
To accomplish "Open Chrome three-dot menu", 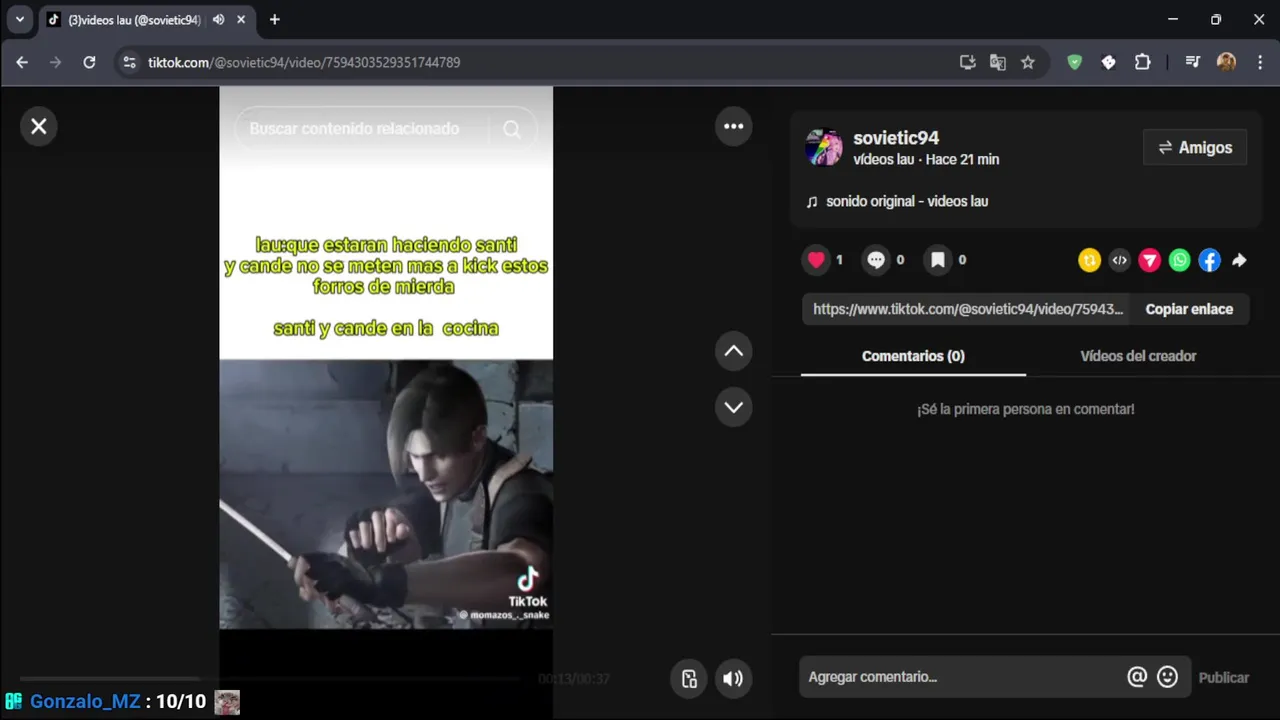I will click(1258, 62).
